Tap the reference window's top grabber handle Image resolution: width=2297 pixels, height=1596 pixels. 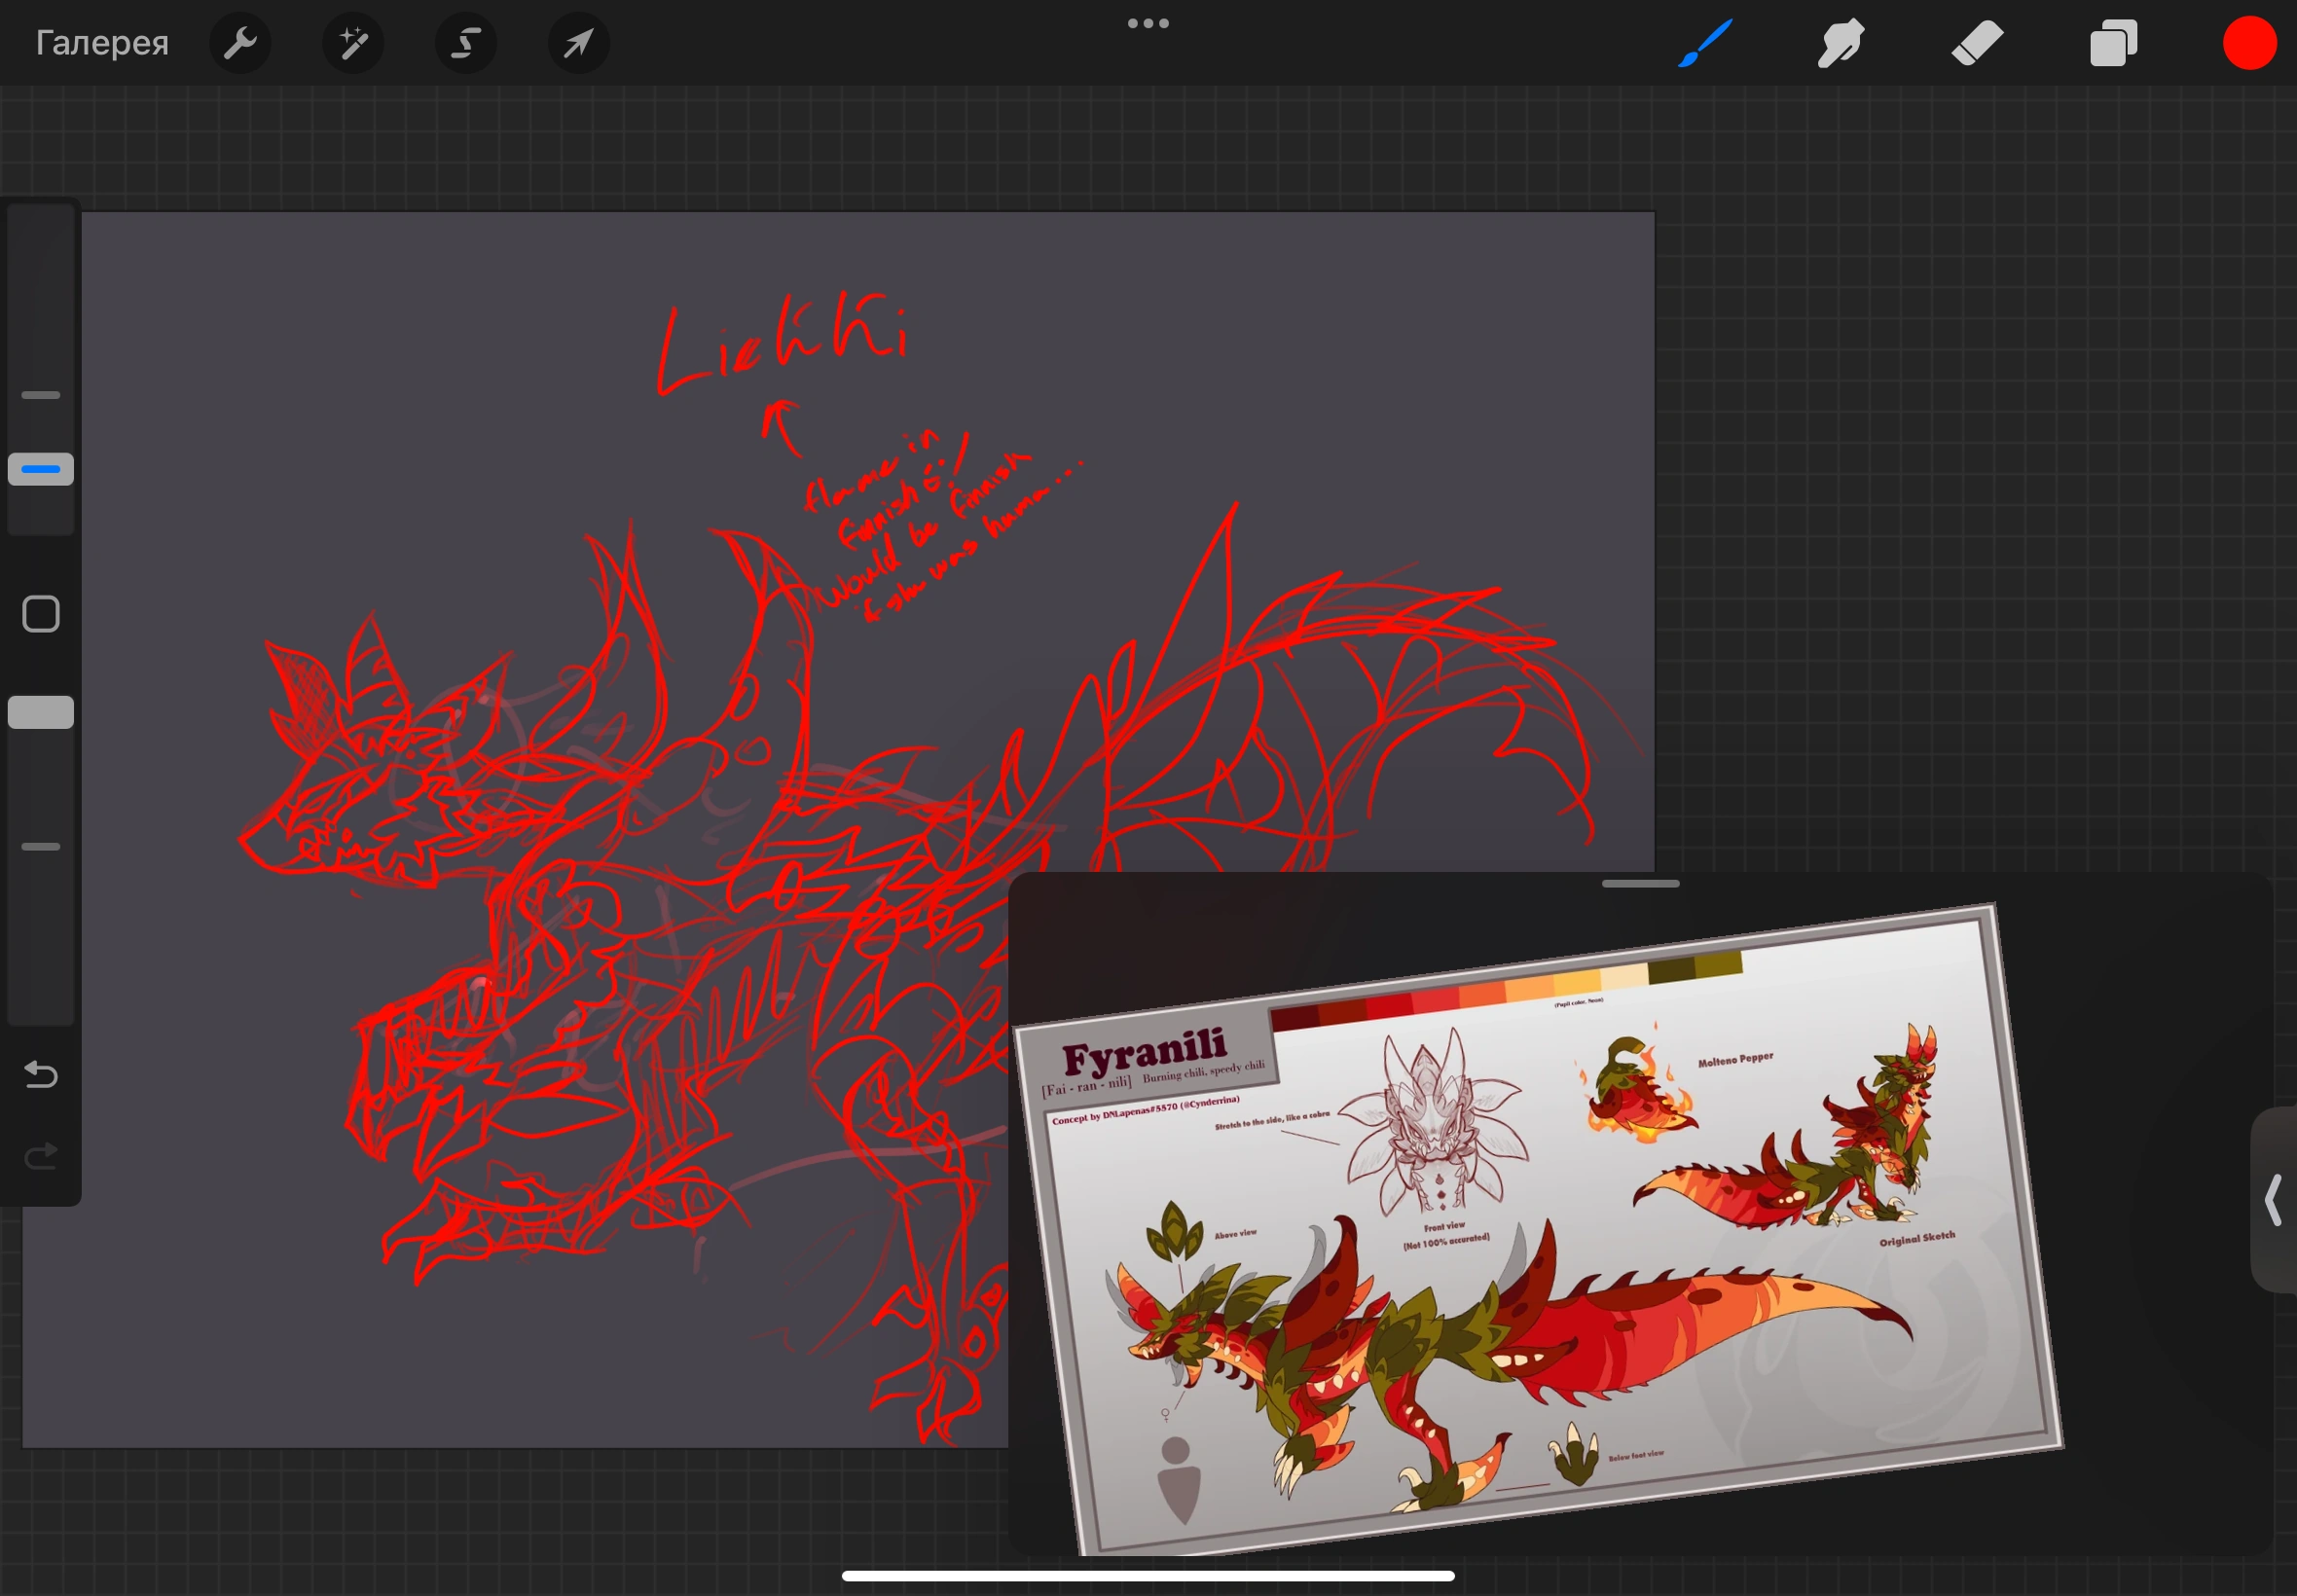(1640, 884)
